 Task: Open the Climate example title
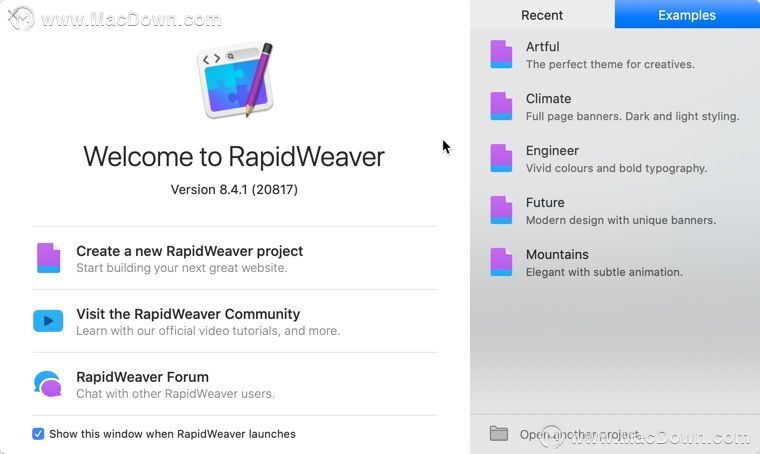(x=548, y=98)
